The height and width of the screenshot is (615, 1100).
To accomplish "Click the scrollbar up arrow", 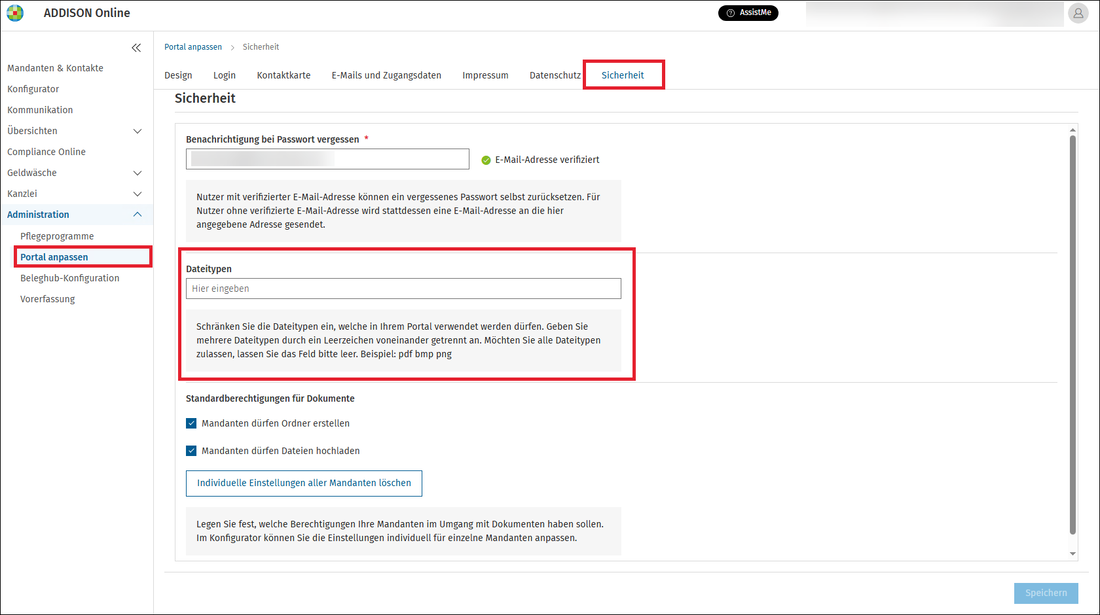I will [x=1073, y=130].
